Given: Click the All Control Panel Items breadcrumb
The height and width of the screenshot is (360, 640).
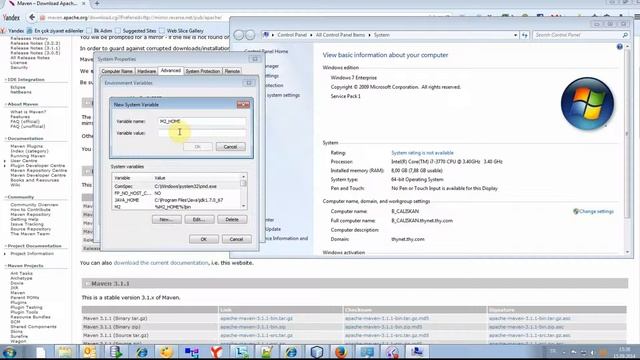Looking at the screenshot, I should [340, 35].
